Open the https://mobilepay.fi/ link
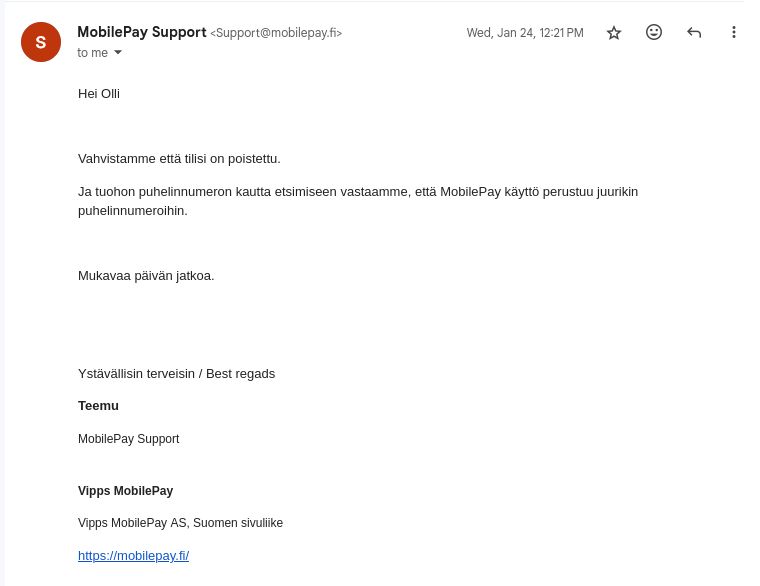The width and height of the screenshot is (760, 586). (133, 555)
